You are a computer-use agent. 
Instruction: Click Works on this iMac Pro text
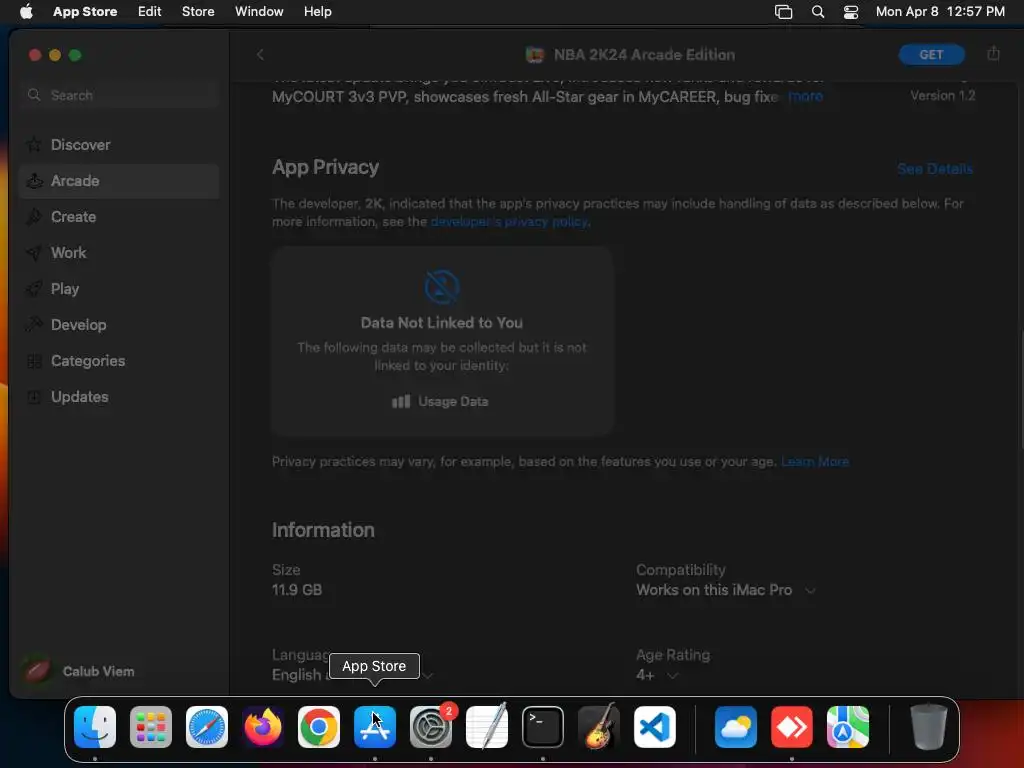pyautogui.click(x=714, y=590)
